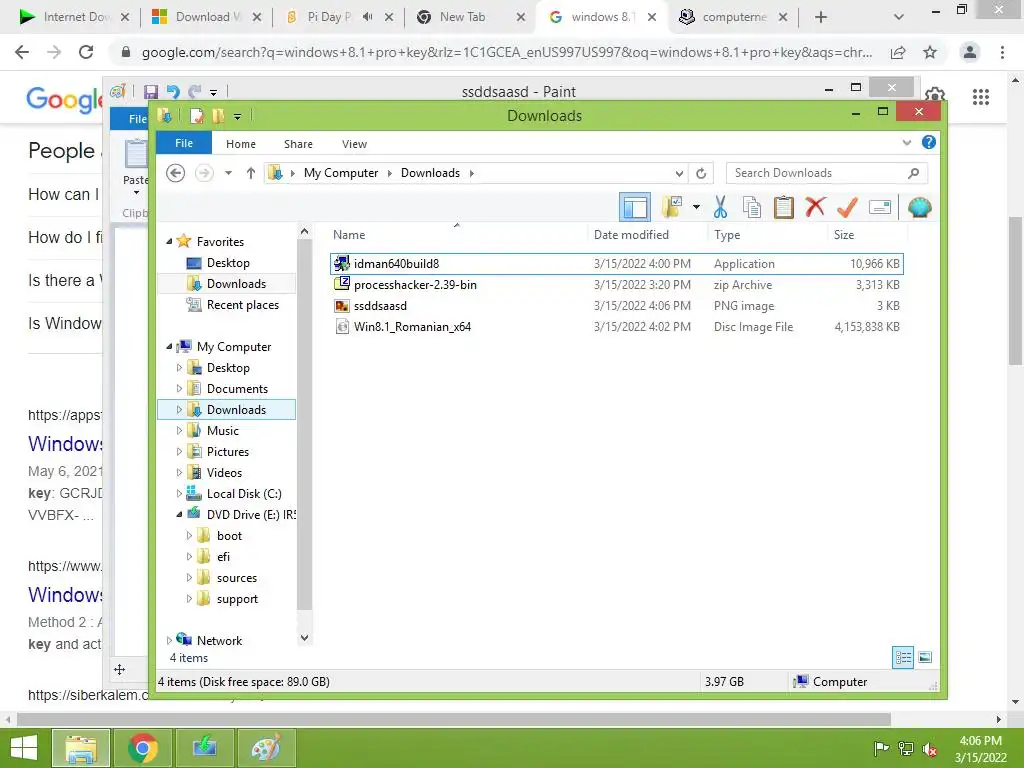The height and width of the screenshot is (768, 1024).
Task: Open the folder options toolbar icon
Action: pyautogui.click(x=671, y=208)
